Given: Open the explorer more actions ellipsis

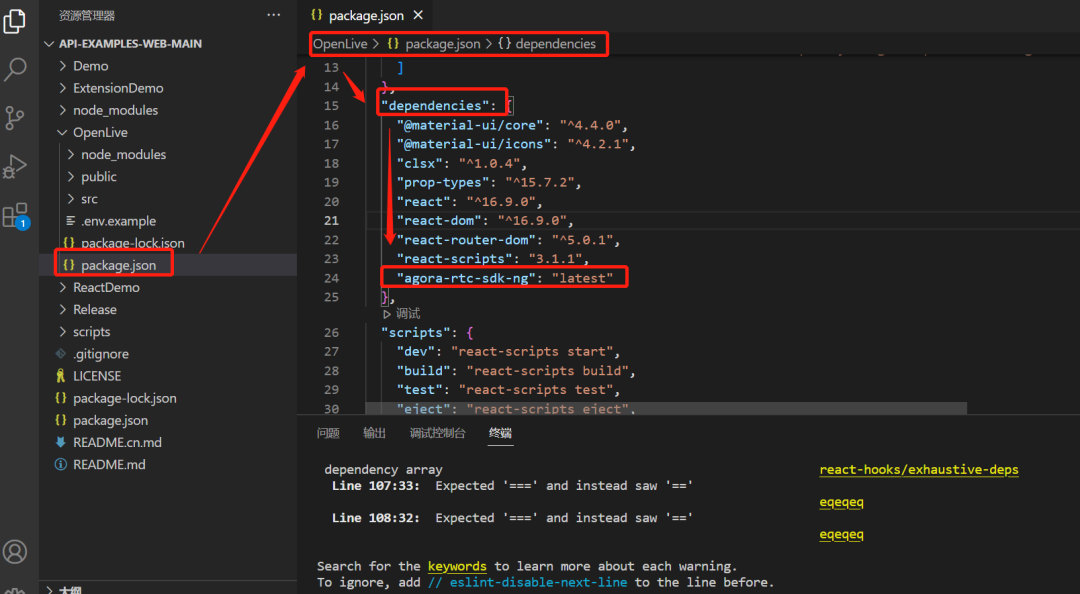Looking at the screenshot, I should (x=273, y=15).
